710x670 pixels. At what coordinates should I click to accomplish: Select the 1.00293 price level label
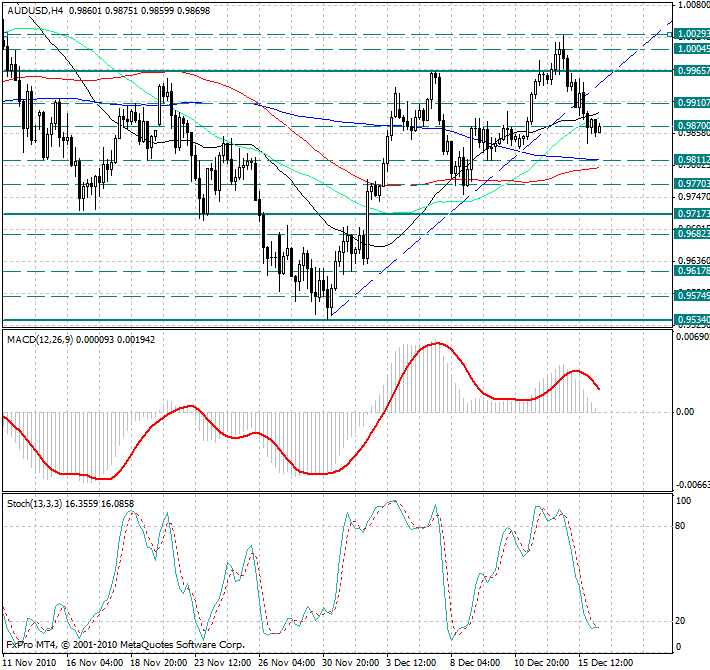click(692, 34)
